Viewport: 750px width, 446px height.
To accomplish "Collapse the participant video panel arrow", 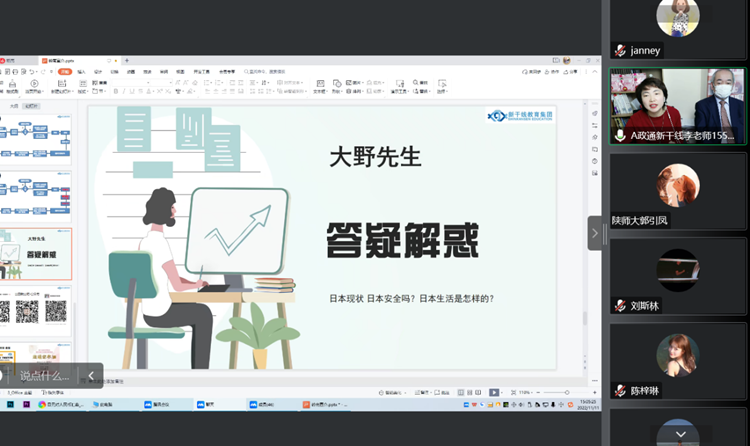I will tap(595, 233).
